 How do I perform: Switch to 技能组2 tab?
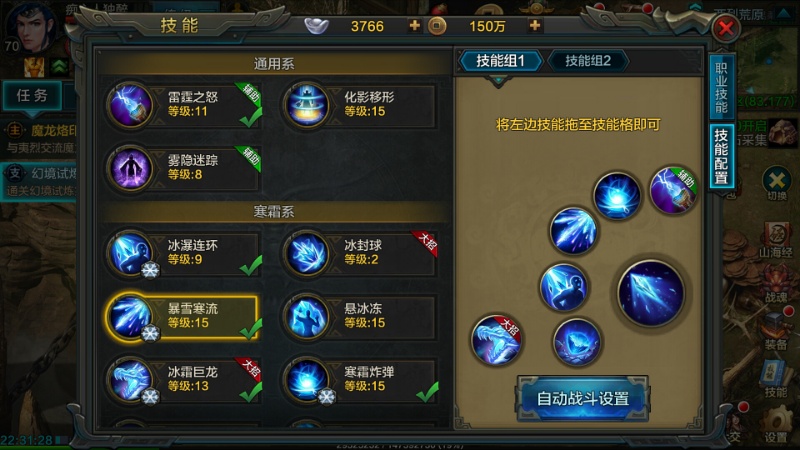(588, 61)
